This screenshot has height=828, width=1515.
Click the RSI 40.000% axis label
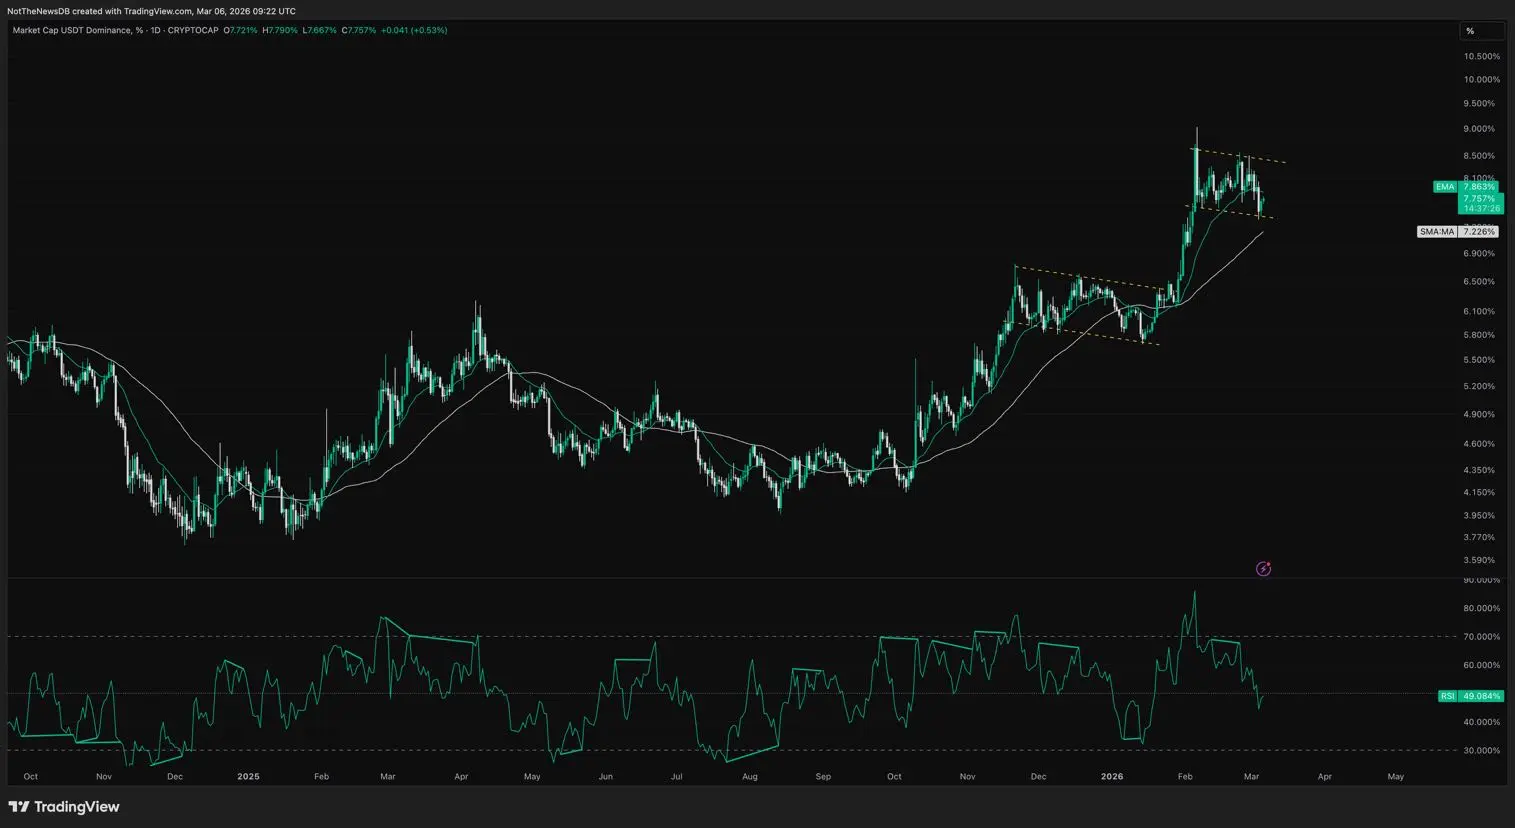(x=1481, y=722)
